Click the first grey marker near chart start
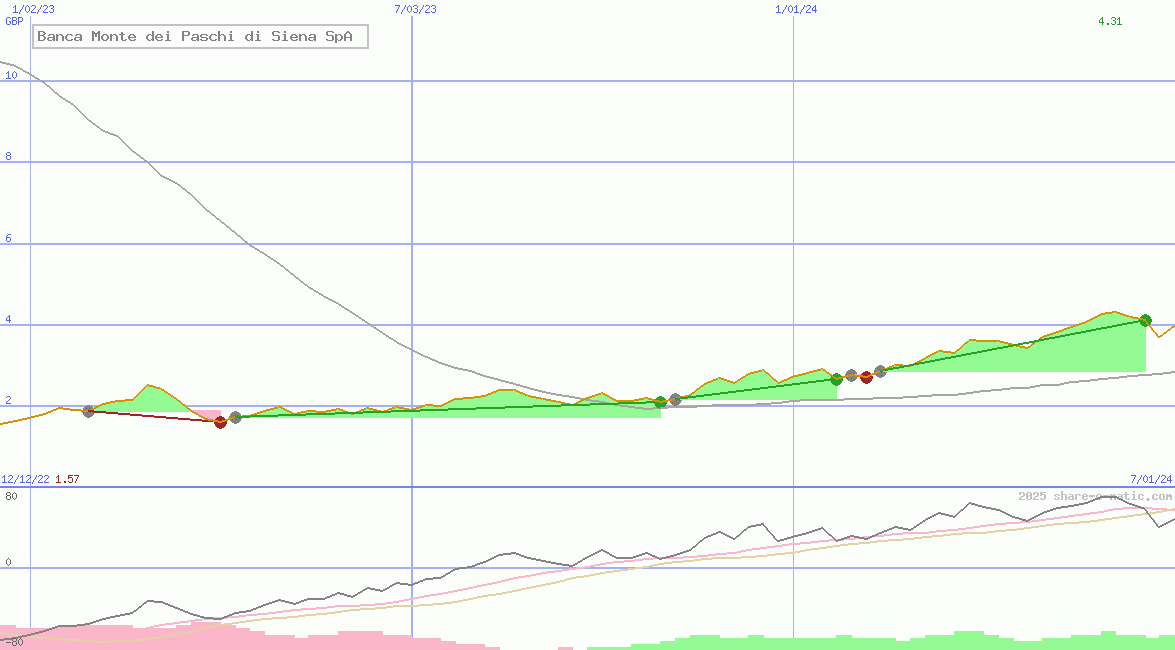The height and width of the screenshot is (650, 1175). (88, 411)
